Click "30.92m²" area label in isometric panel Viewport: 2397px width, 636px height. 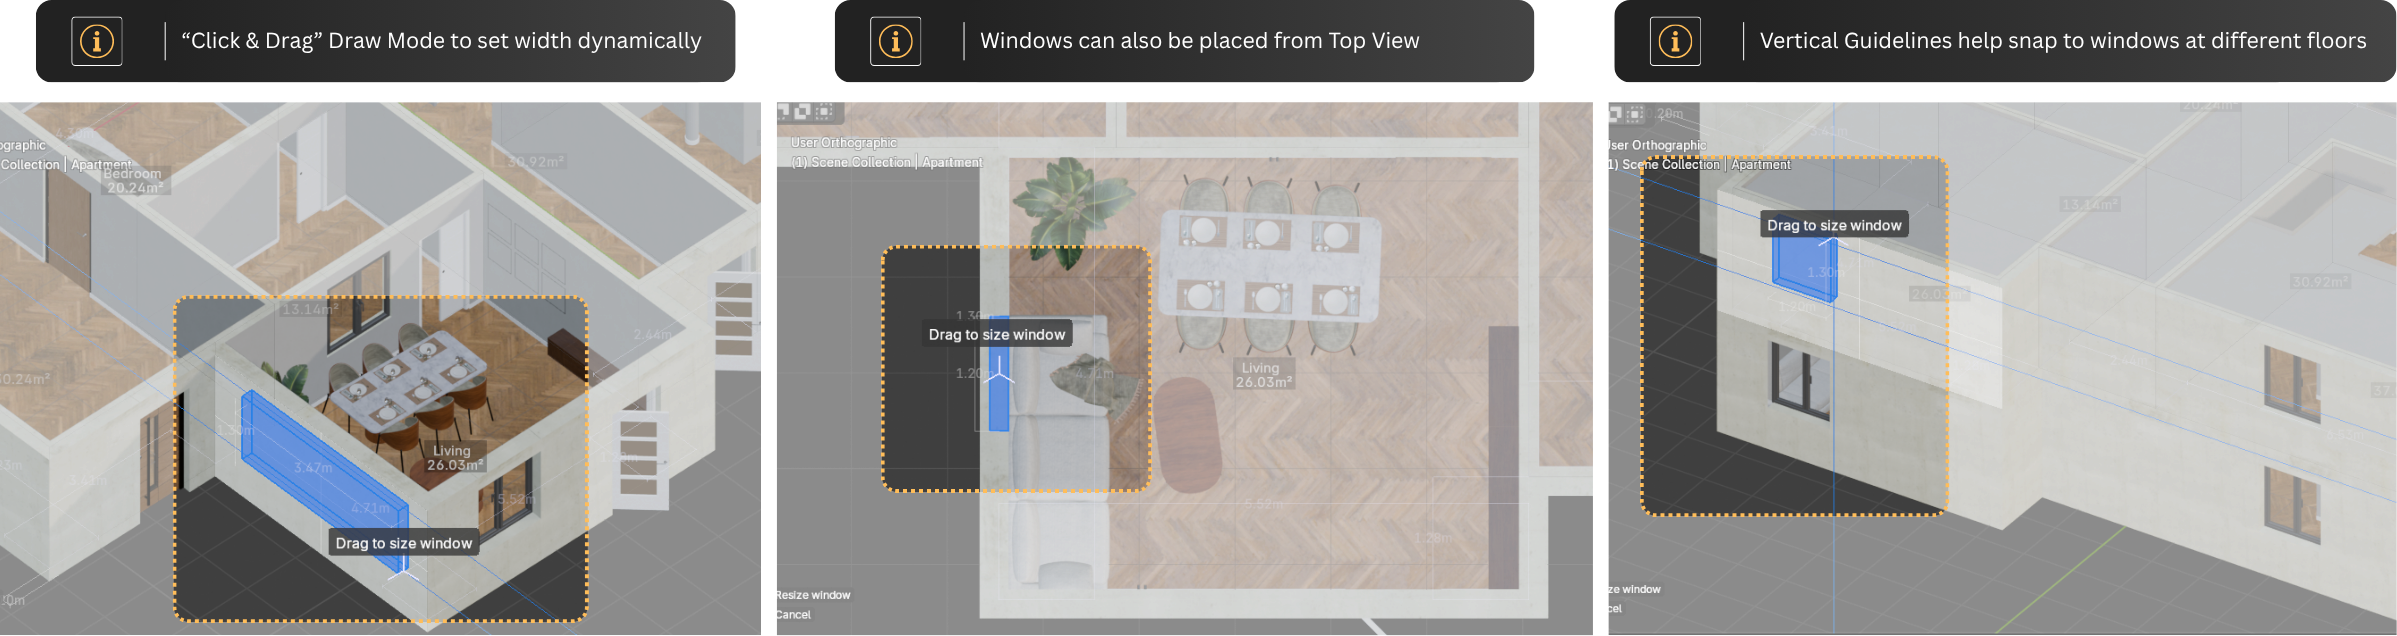(x=535, y=162)
